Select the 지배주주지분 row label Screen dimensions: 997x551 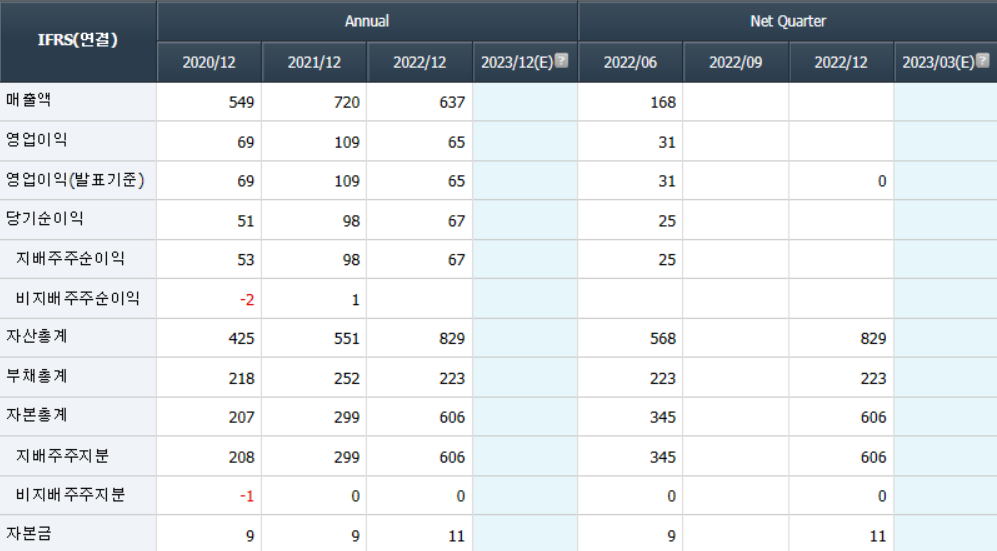pyautogui.click(x=62, y=456)
